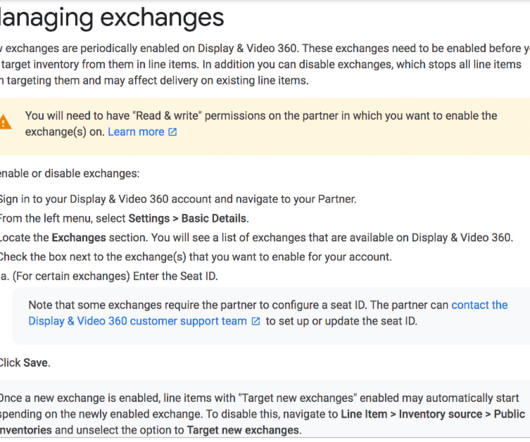The image size is (530, 442).
Task: Click the 'Once a new exchange is enabled' note
Action: click(263, 414)
